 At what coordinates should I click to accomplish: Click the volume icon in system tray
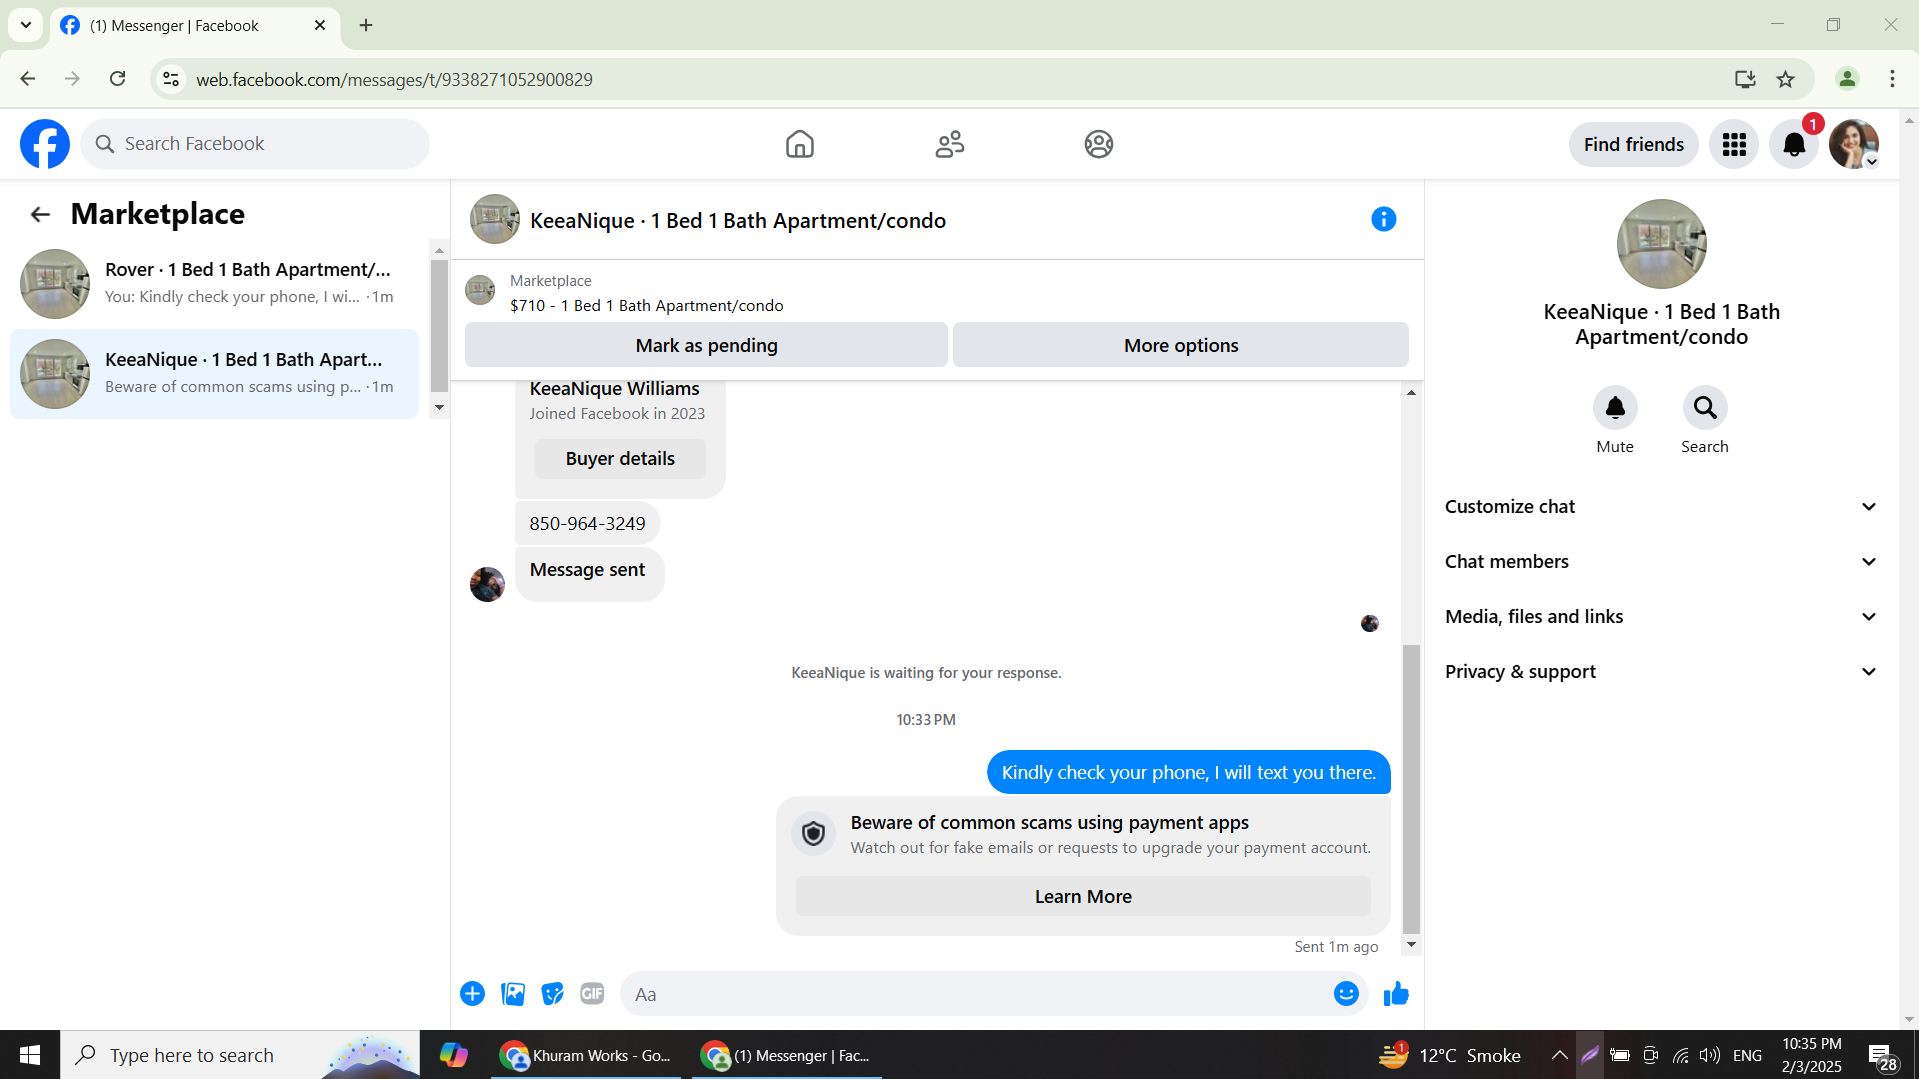pos(1710,1055)
